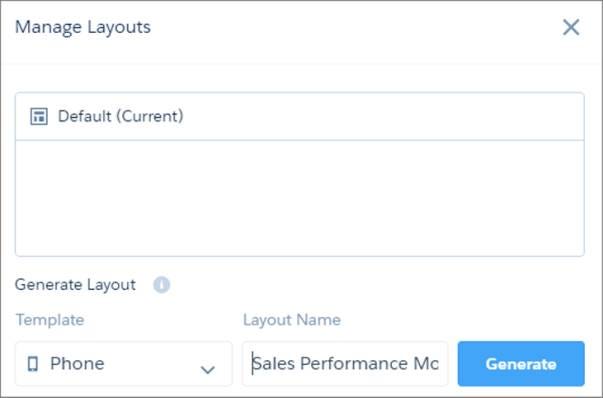Viewport: 603px width, 398px height.
Task: Click the whitespace right of Default (Current) row
Action: [383, 117]
